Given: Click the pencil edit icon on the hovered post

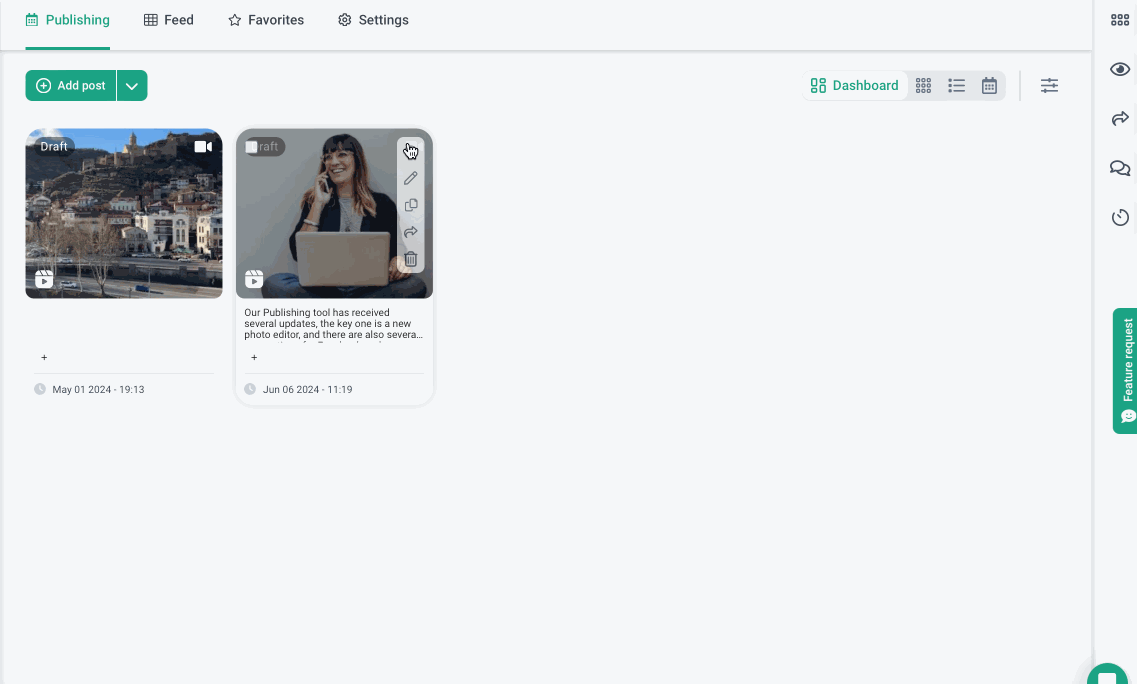Looking at the screenshot, I should [410, 178].
